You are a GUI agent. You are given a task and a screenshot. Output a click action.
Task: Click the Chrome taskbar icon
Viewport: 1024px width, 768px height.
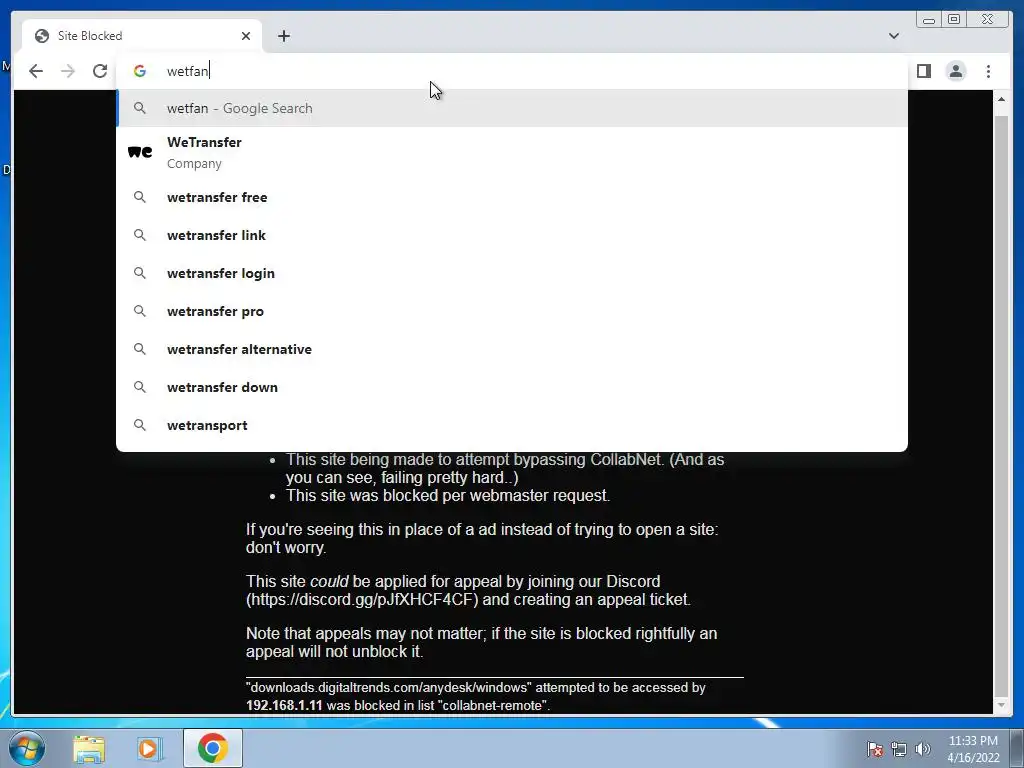coord(212,748)
